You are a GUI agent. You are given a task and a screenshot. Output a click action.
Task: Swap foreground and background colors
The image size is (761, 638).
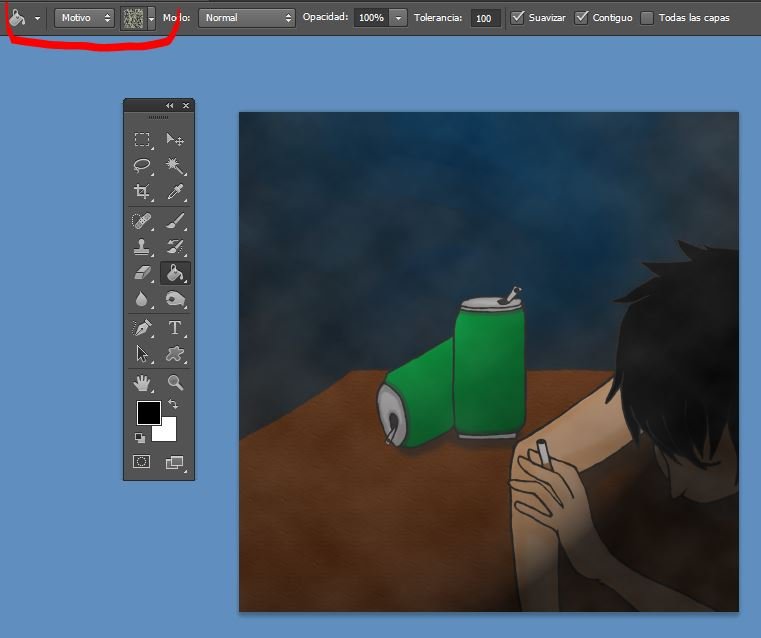click(173, 404)
